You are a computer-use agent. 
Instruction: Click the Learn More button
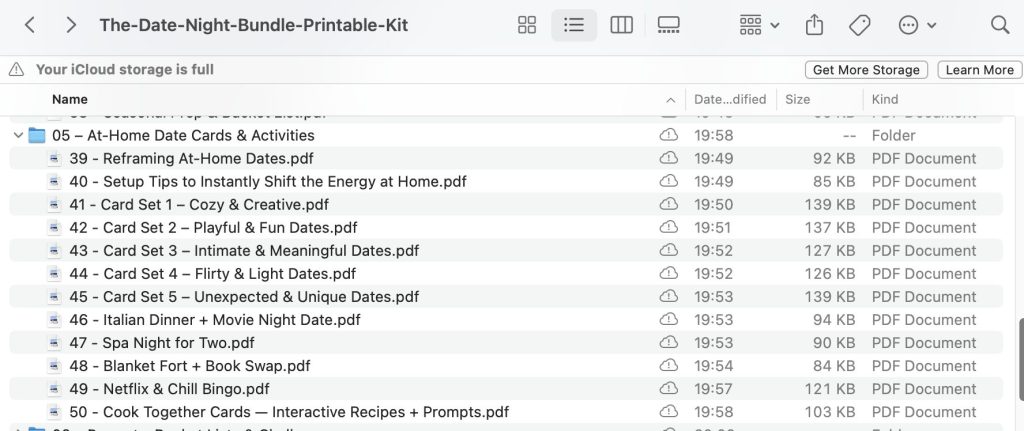coord(979,70)
